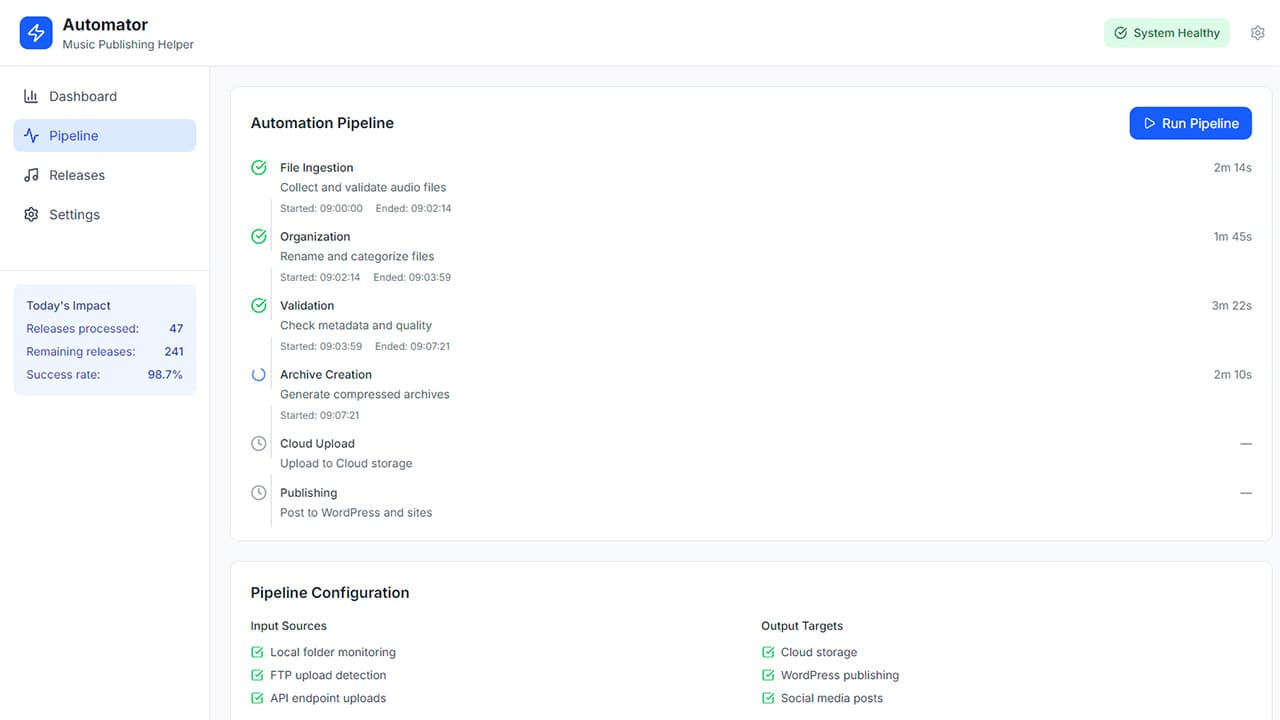The image size is (1280, 720).
Task: Click the Input Sources heading
Action: [289, 626]
